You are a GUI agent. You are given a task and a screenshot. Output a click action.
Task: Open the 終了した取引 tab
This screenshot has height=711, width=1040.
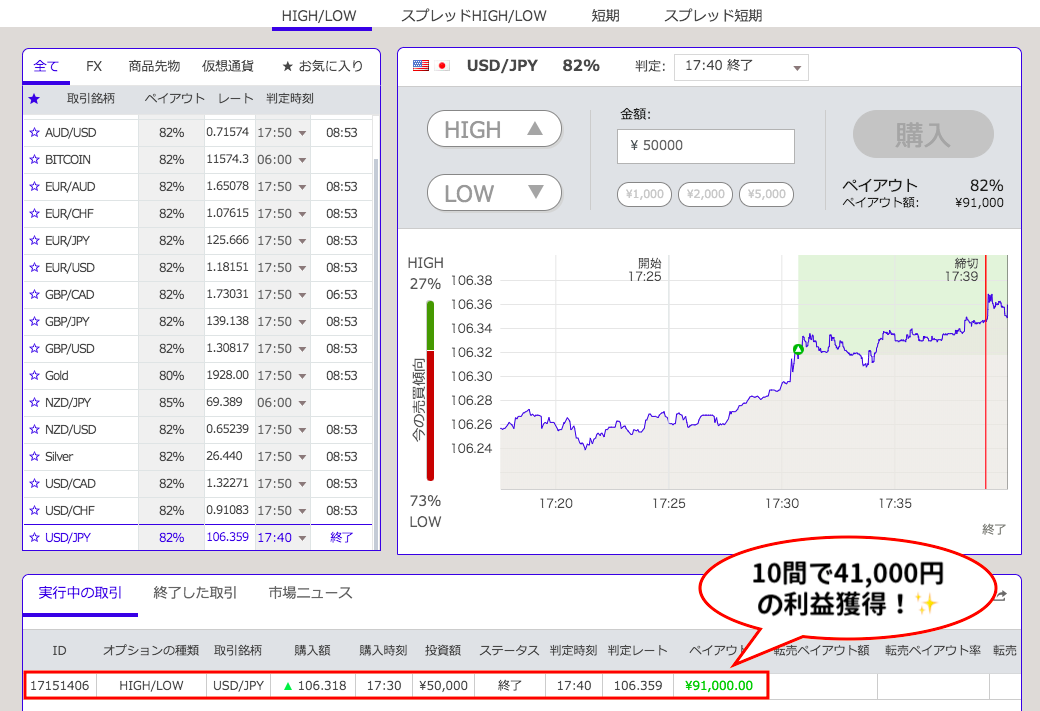tap(195, 593)
